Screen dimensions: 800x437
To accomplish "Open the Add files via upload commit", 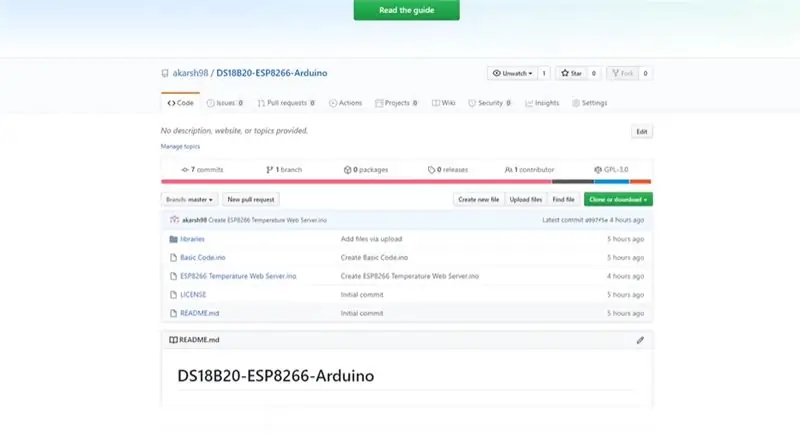I will (371, 239).
